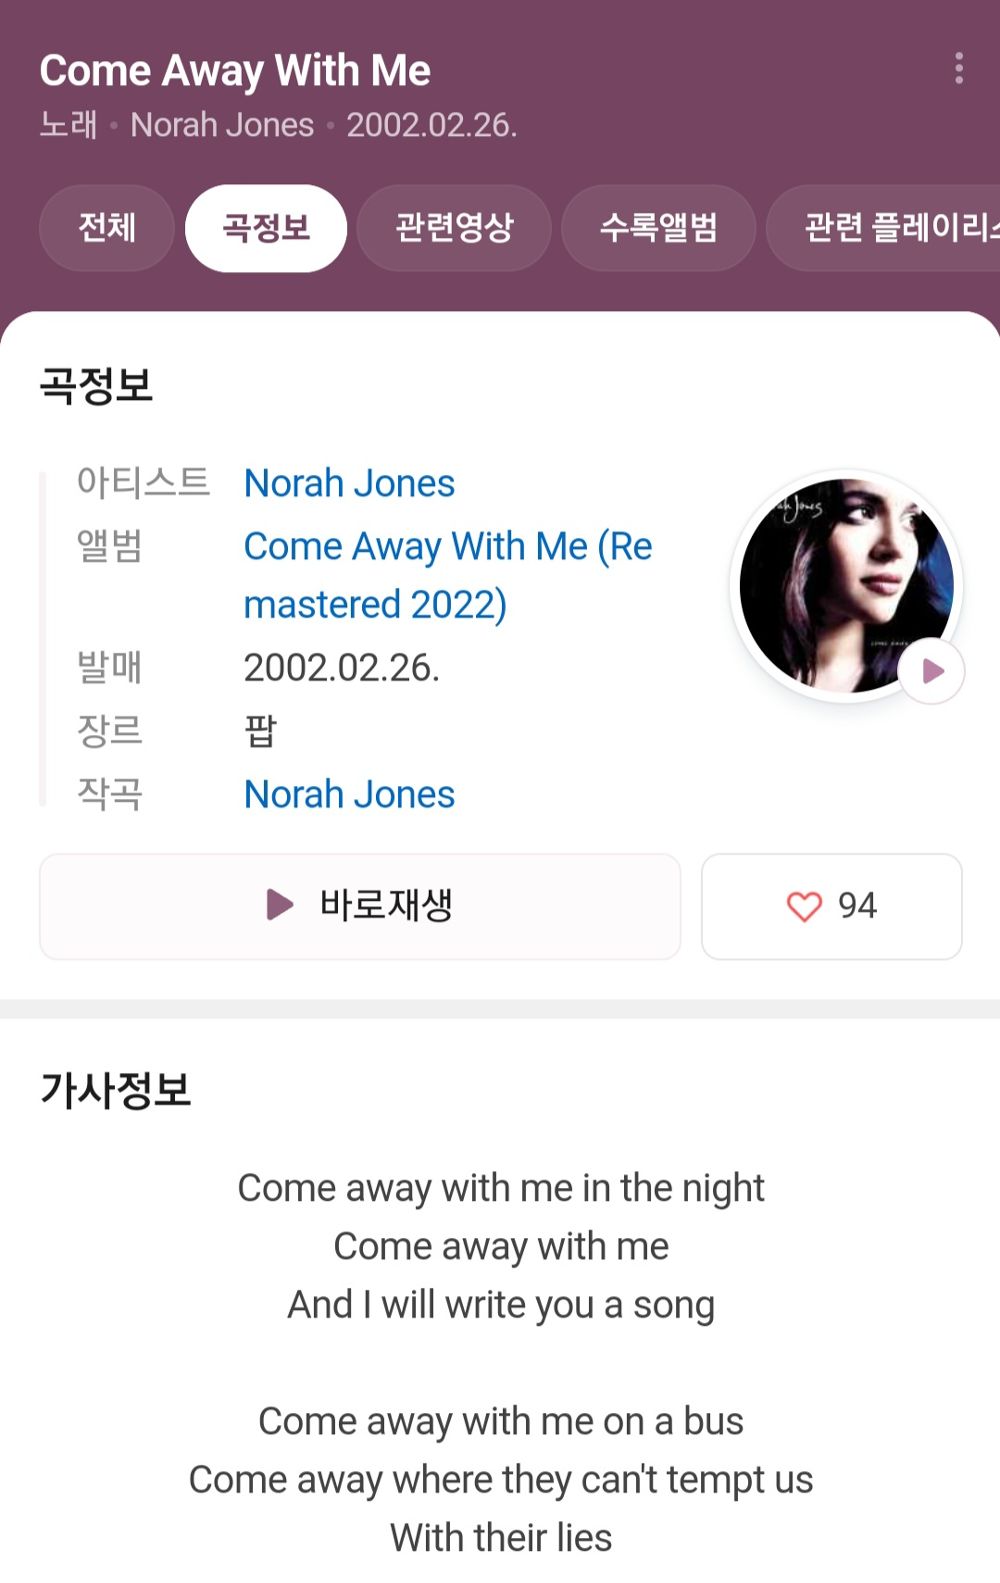This screenshot has width=1000, height=1583.
Task: Open the three-dot more options menu
Action: coord(958,68)
